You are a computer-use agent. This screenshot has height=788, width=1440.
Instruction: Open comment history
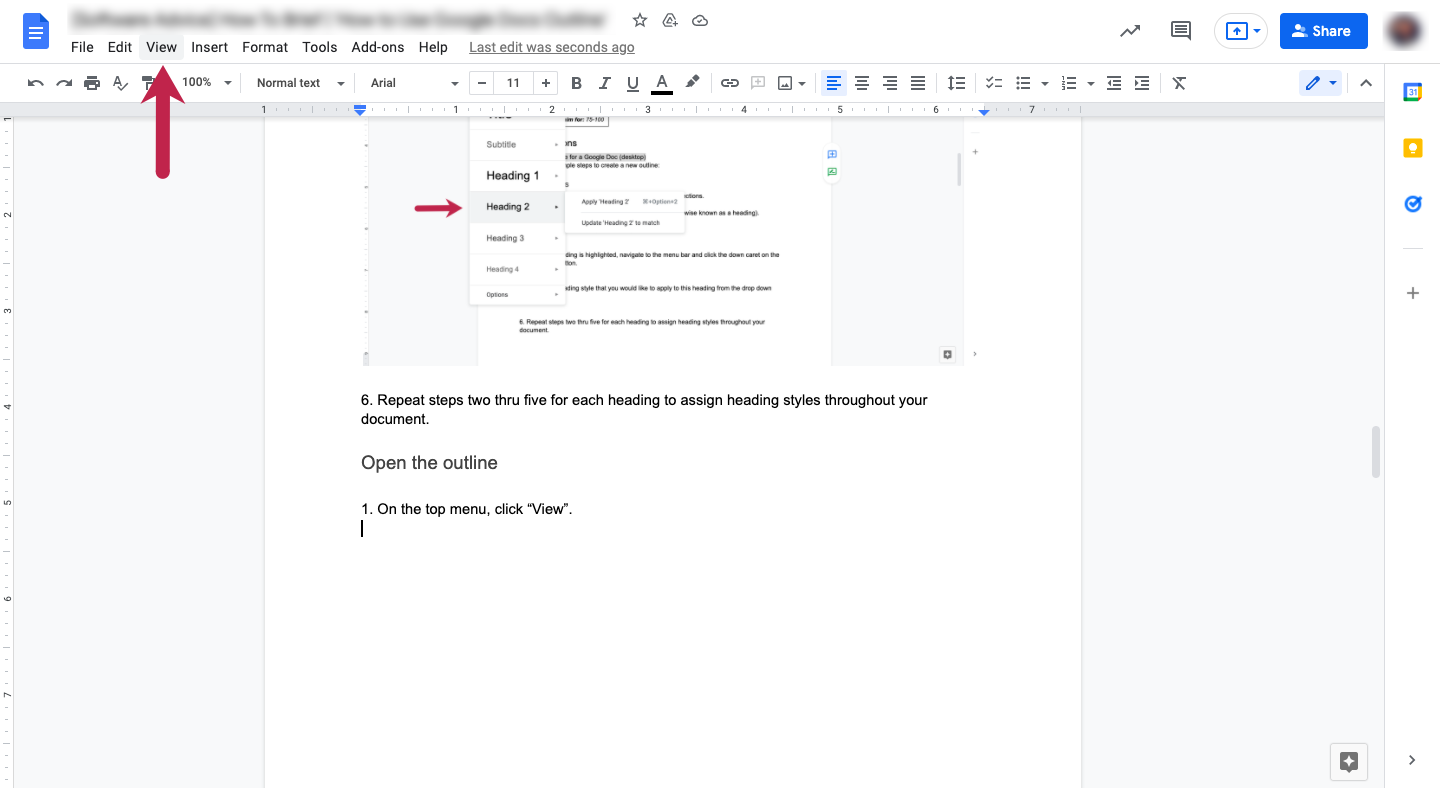(x=1181, y=31)
